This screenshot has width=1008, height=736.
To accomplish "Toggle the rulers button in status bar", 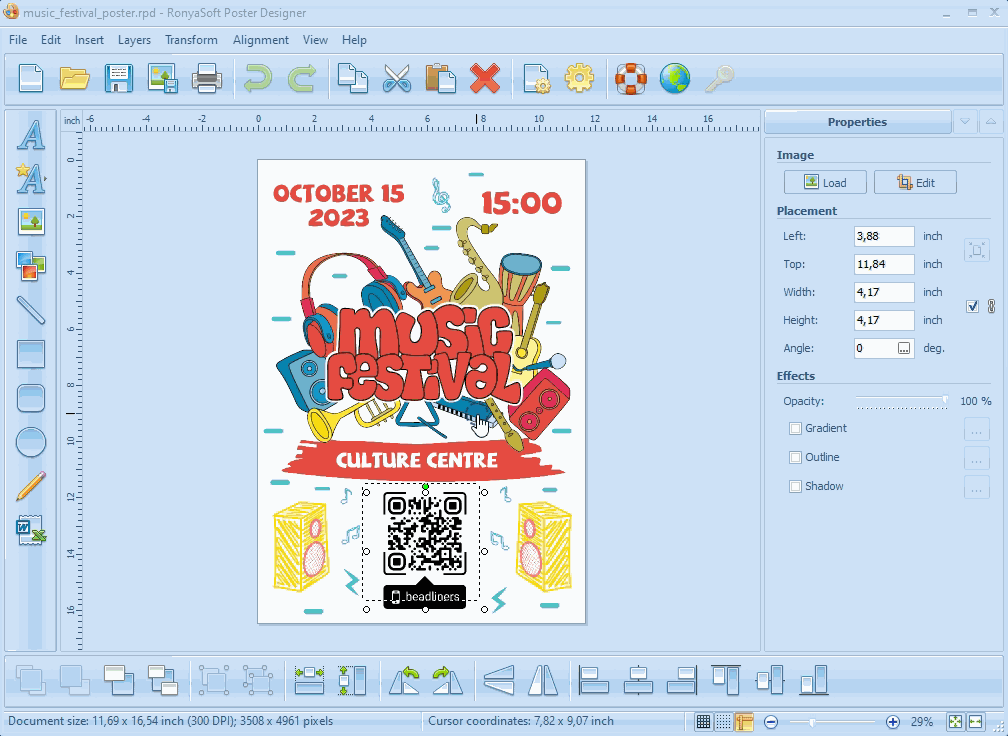I will click(x=744, y=721).
